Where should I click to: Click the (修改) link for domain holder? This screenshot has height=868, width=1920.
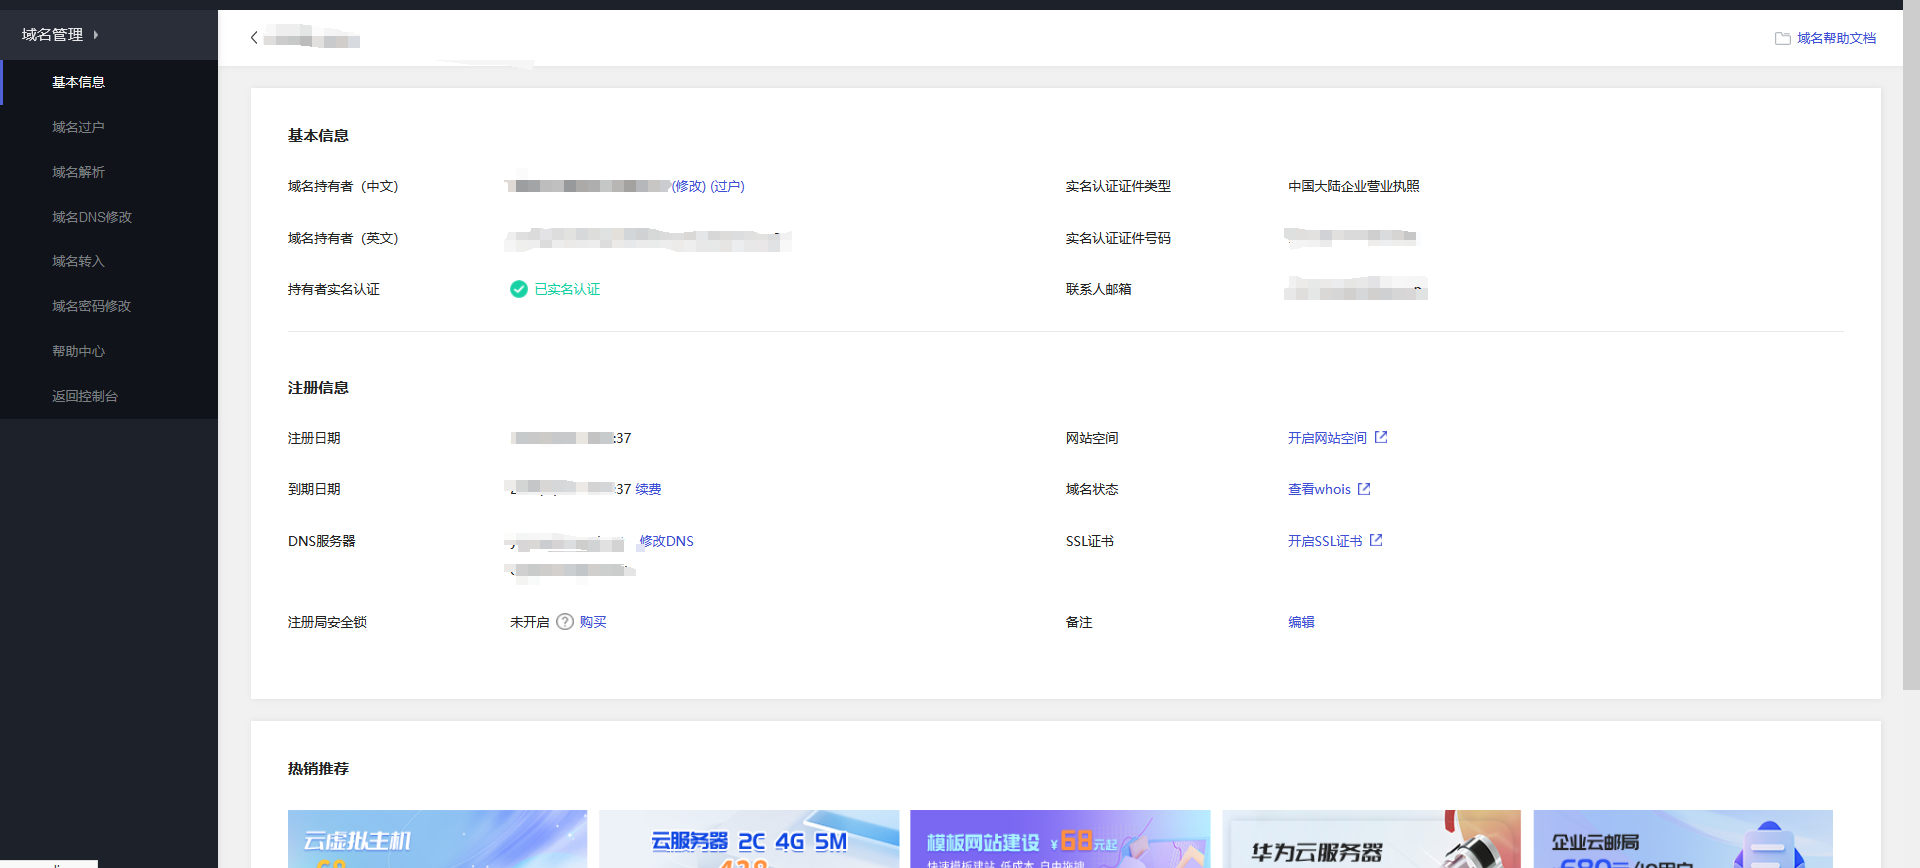click(x=689, y=186)
